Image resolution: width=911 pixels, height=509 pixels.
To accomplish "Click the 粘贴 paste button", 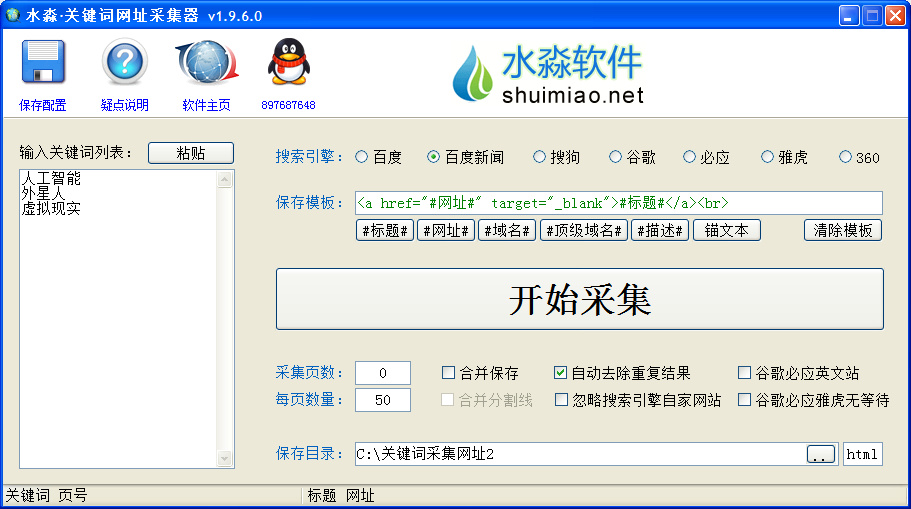I will click(x=191, y=153).
